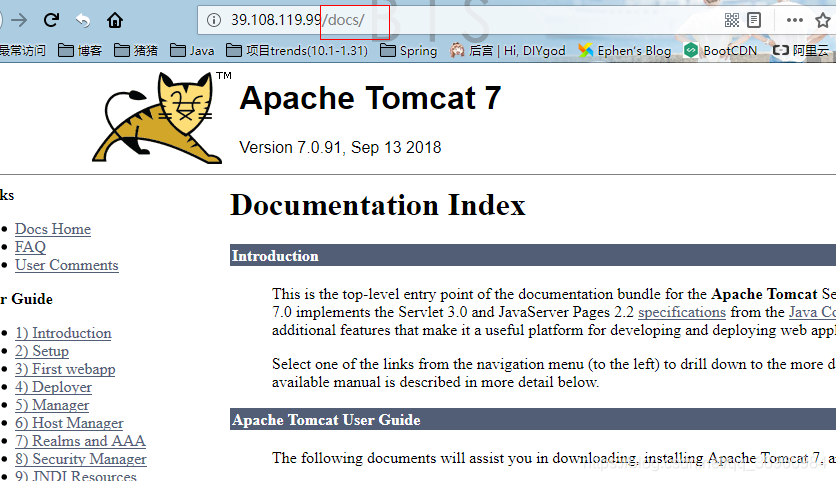The width and height of the screenshot is (836, 481).
Task: Click the QR code icon in address bar
Action: 732,20
